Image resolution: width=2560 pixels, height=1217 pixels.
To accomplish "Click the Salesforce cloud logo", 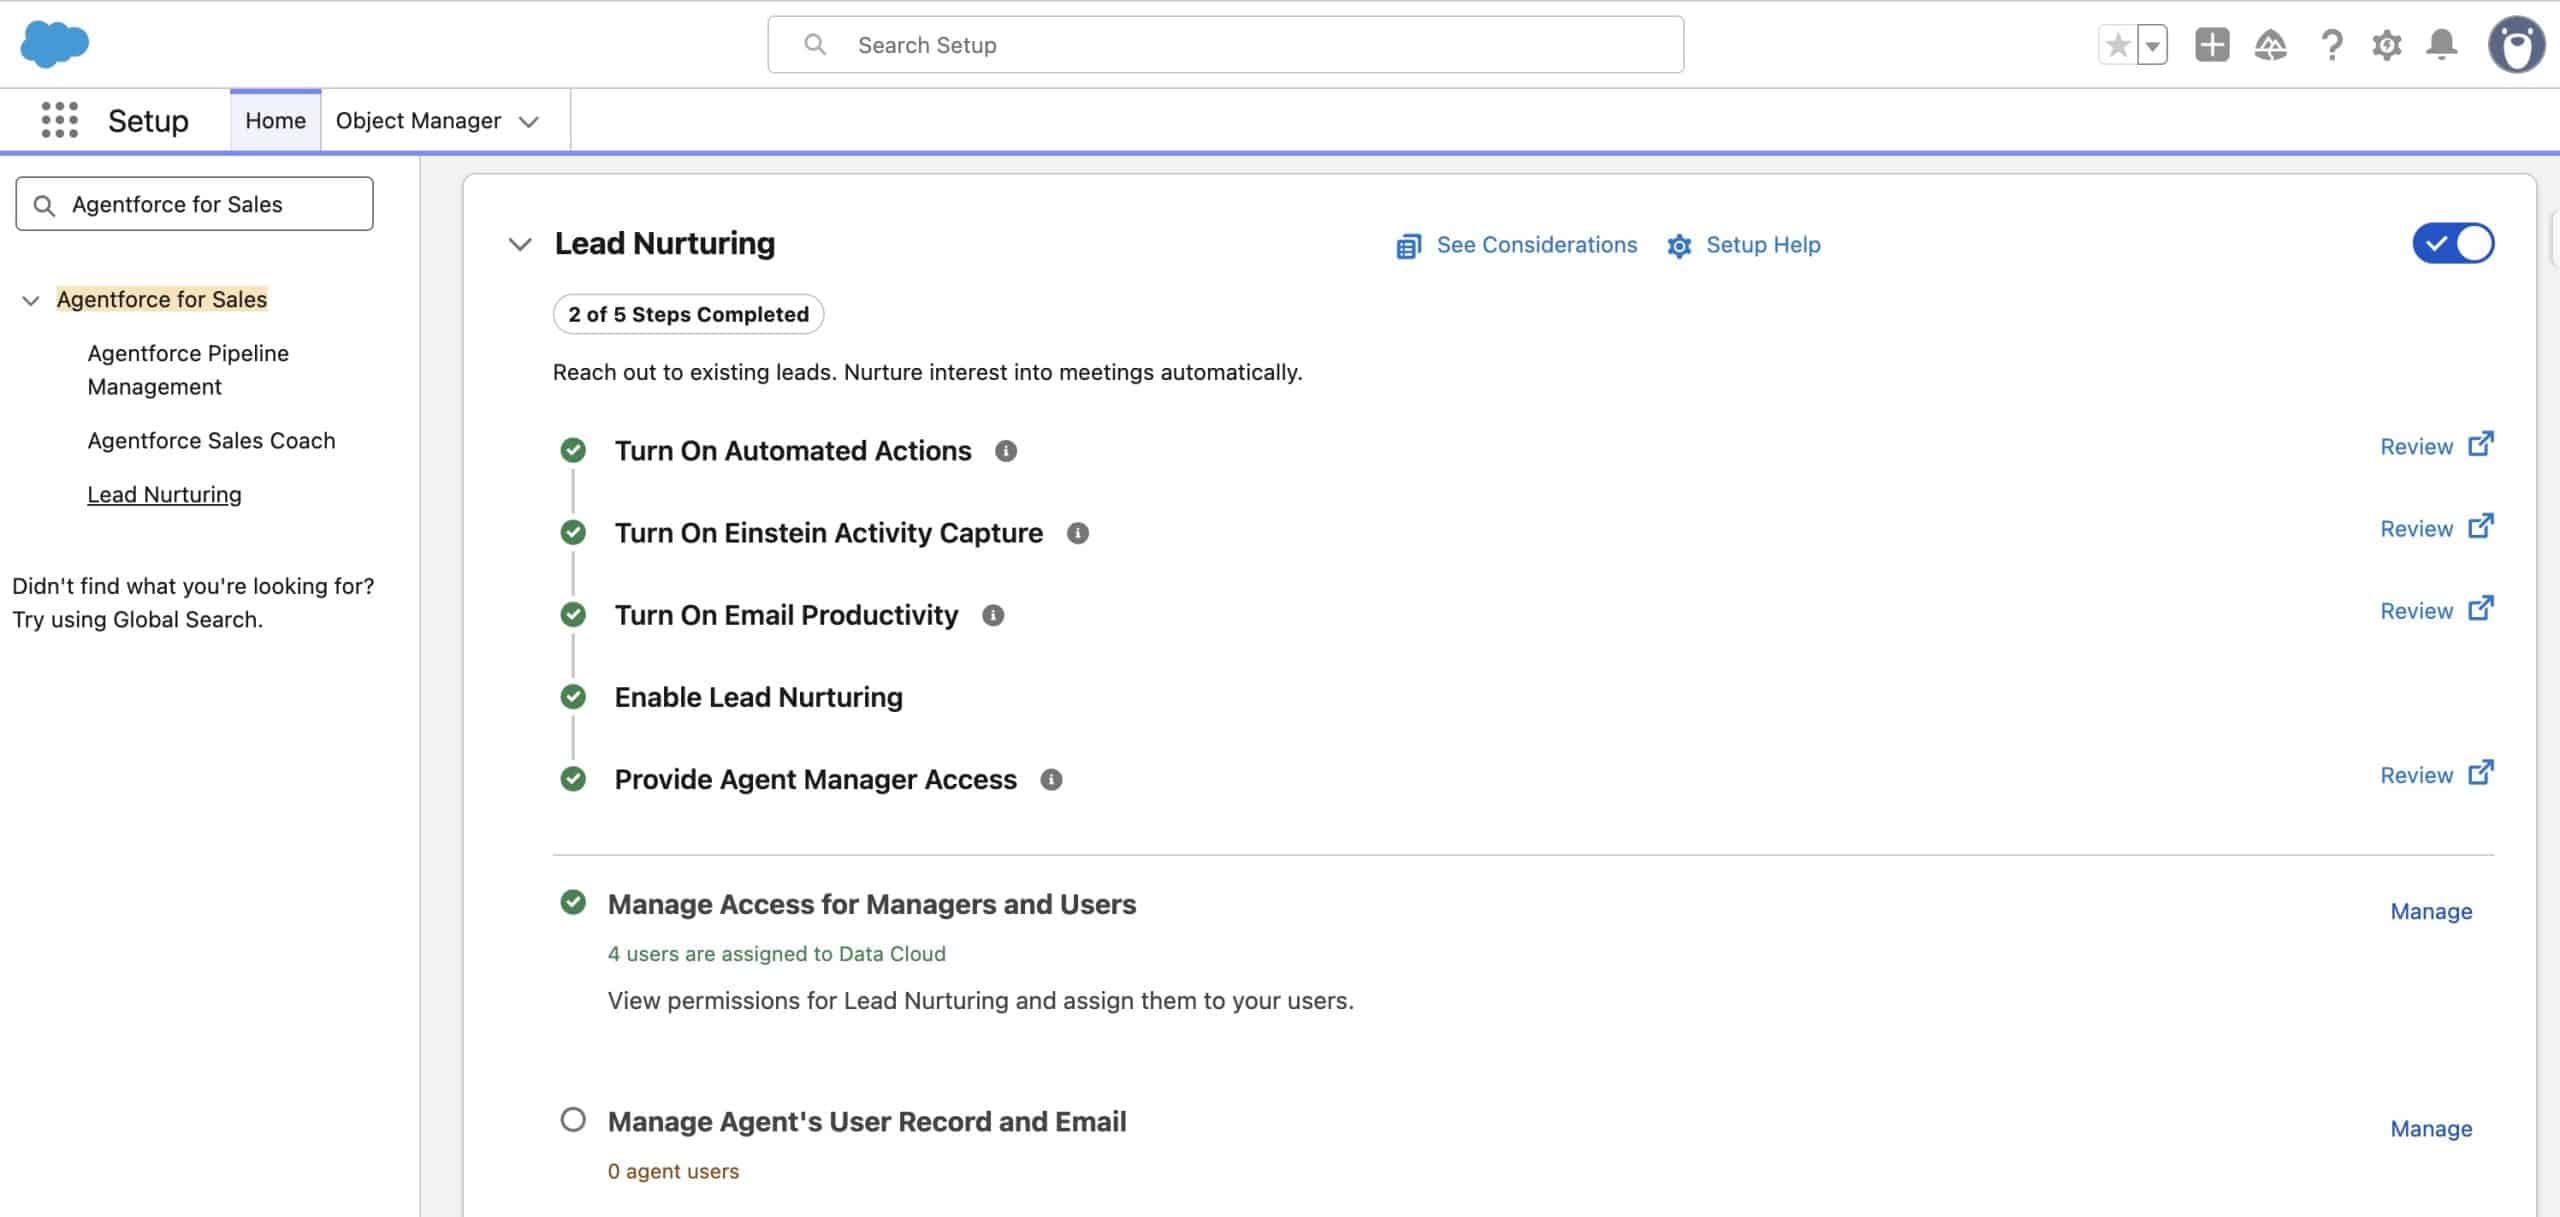I will [x=54, y=44].
